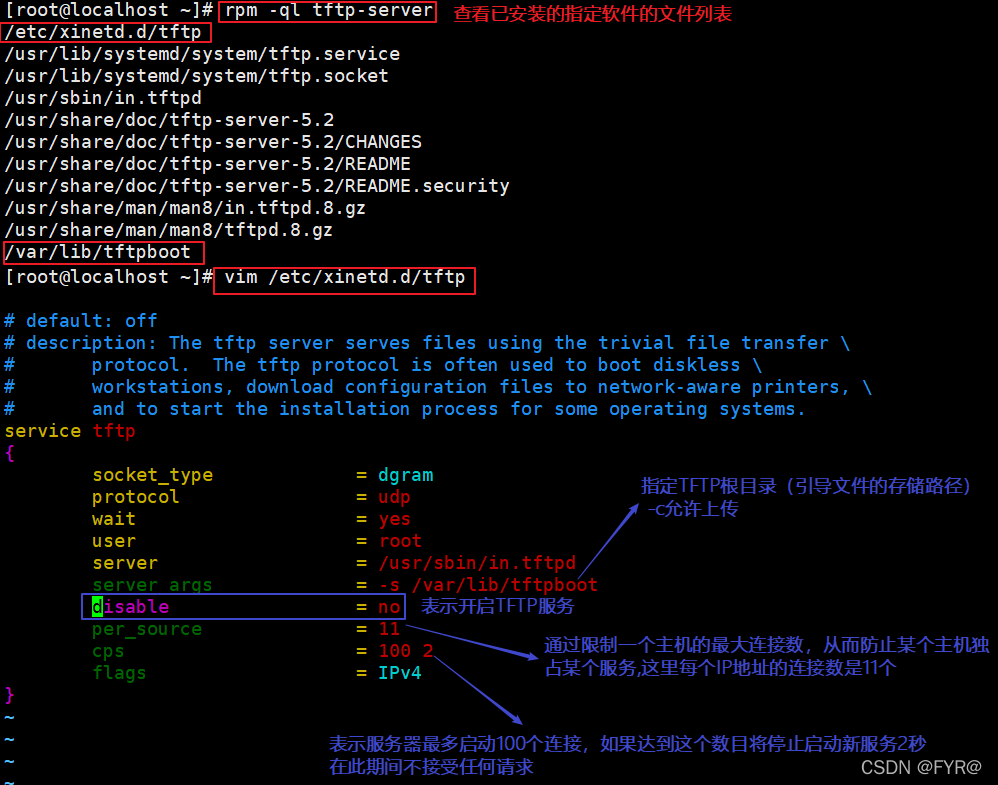Click the cps value 100 2
The width and height of the screenshot is (998, 785).
click(405, 651)
